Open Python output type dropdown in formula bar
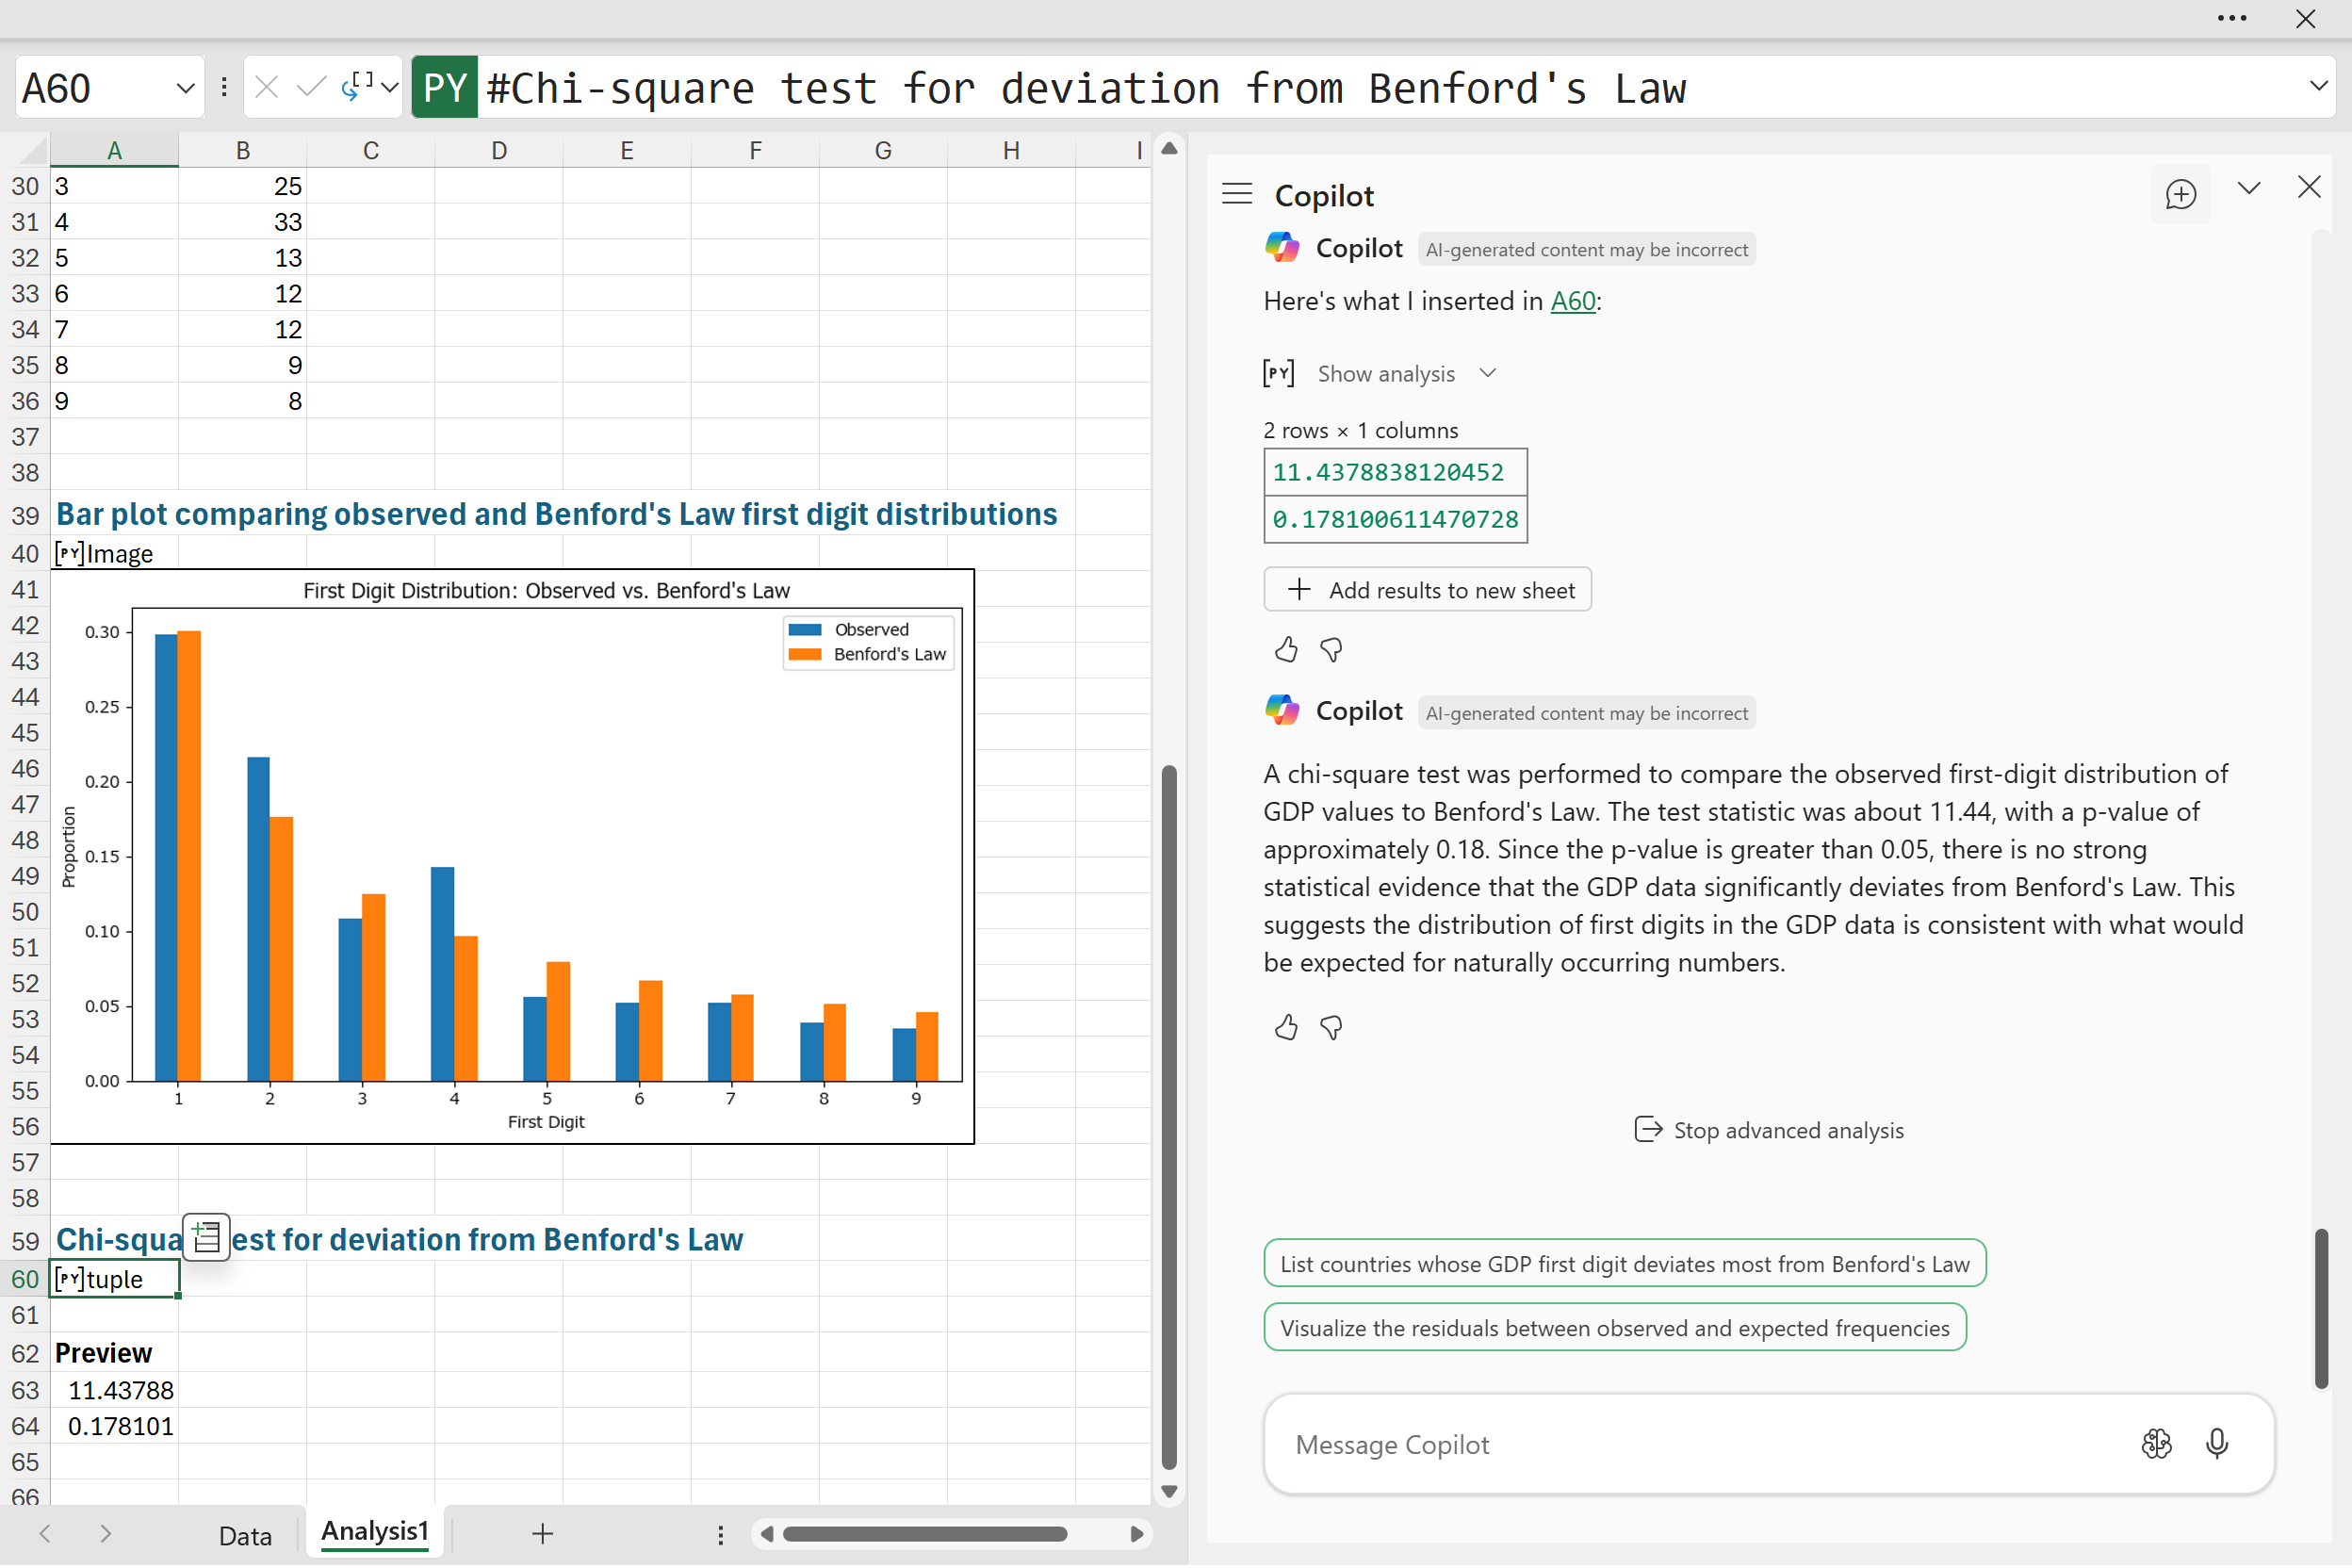 click(x=389, y=88)
